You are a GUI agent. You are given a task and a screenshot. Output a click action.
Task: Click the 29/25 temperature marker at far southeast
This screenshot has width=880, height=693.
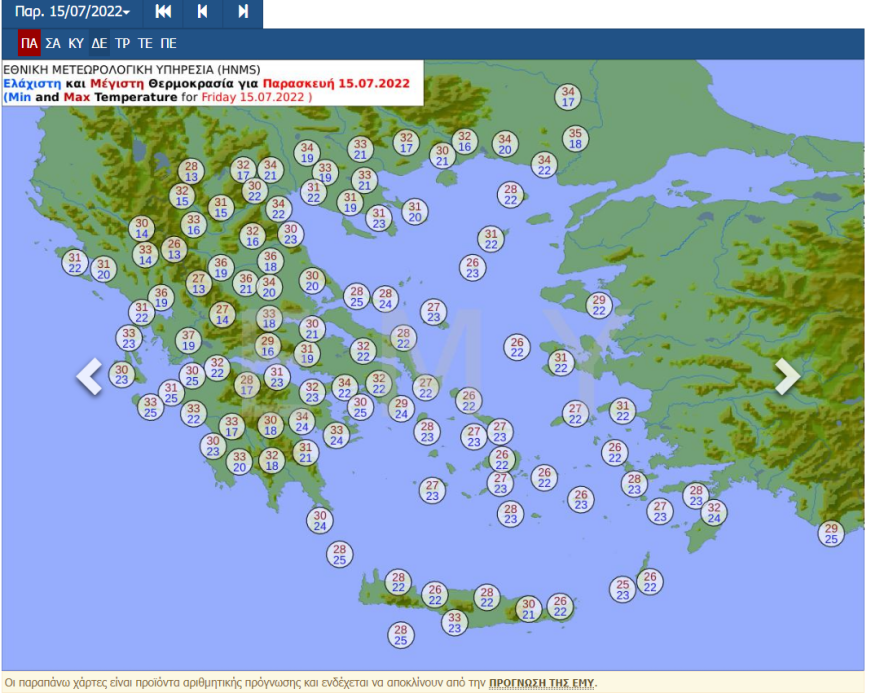[x=830, y=533]
